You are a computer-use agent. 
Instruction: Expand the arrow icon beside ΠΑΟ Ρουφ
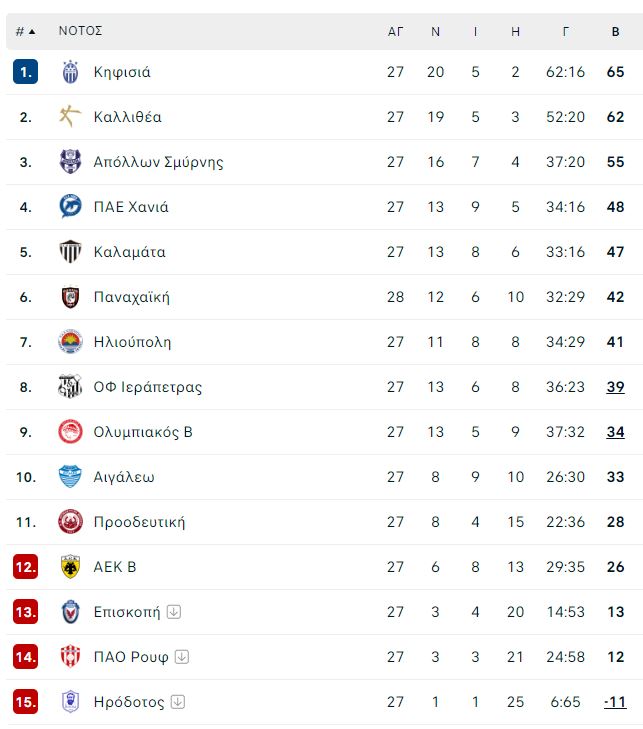182,656
